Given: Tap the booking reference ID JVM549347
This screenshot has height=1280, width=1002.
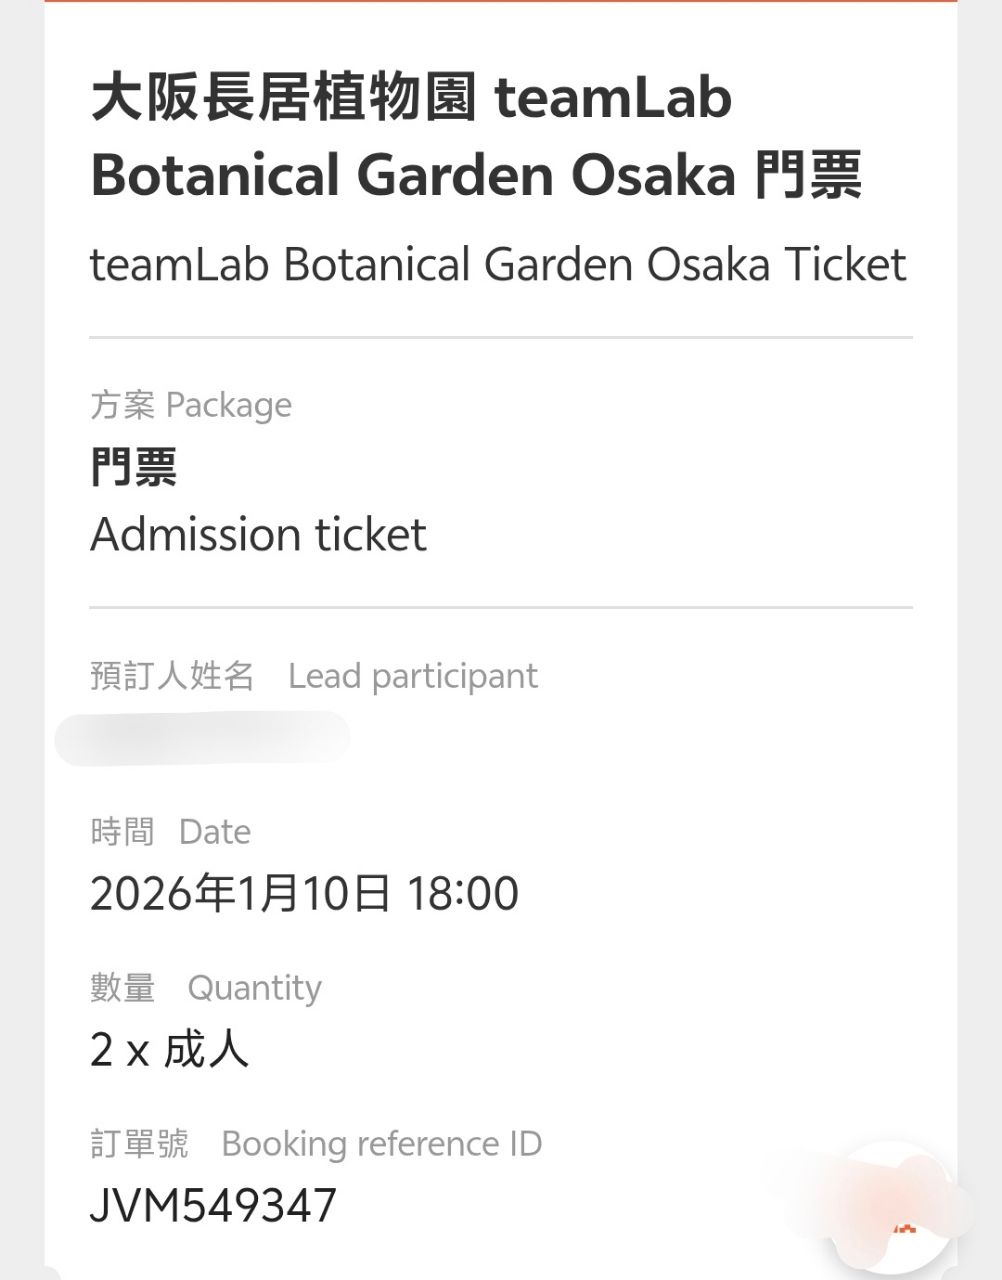Looking at the screenshot, I should point(213,1205).
